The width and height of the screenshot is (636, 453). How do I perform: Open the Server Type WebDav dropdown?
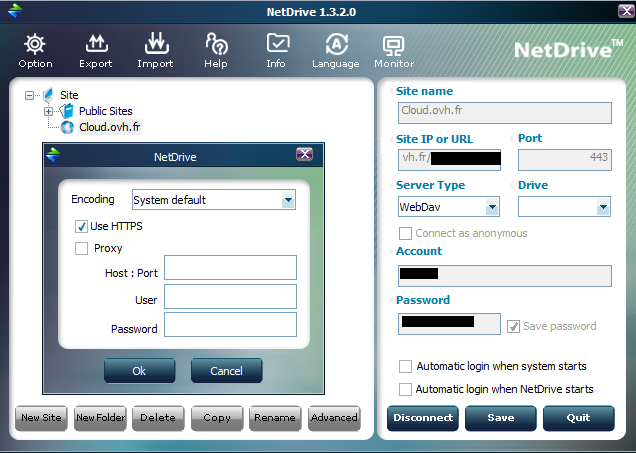(x=492, y=207)
